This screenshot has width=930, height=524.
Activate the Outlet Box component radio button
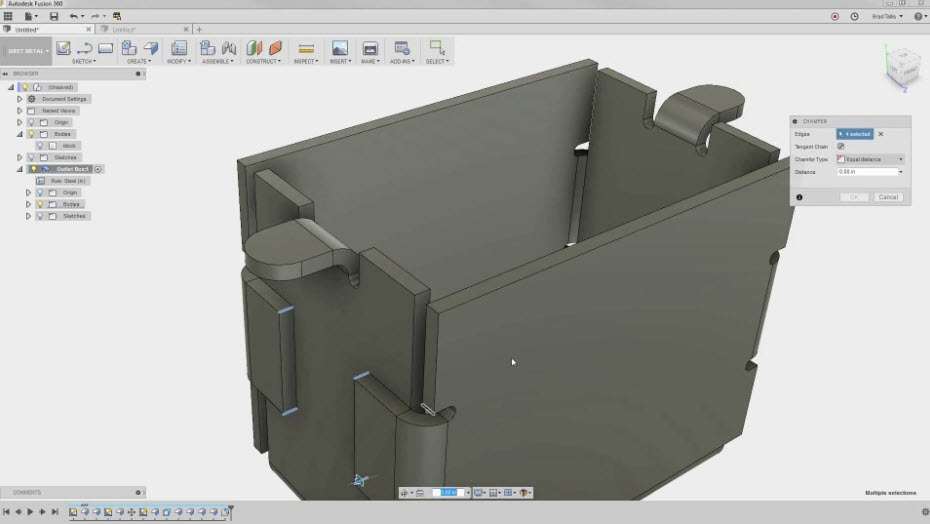(x=99, y=169)
